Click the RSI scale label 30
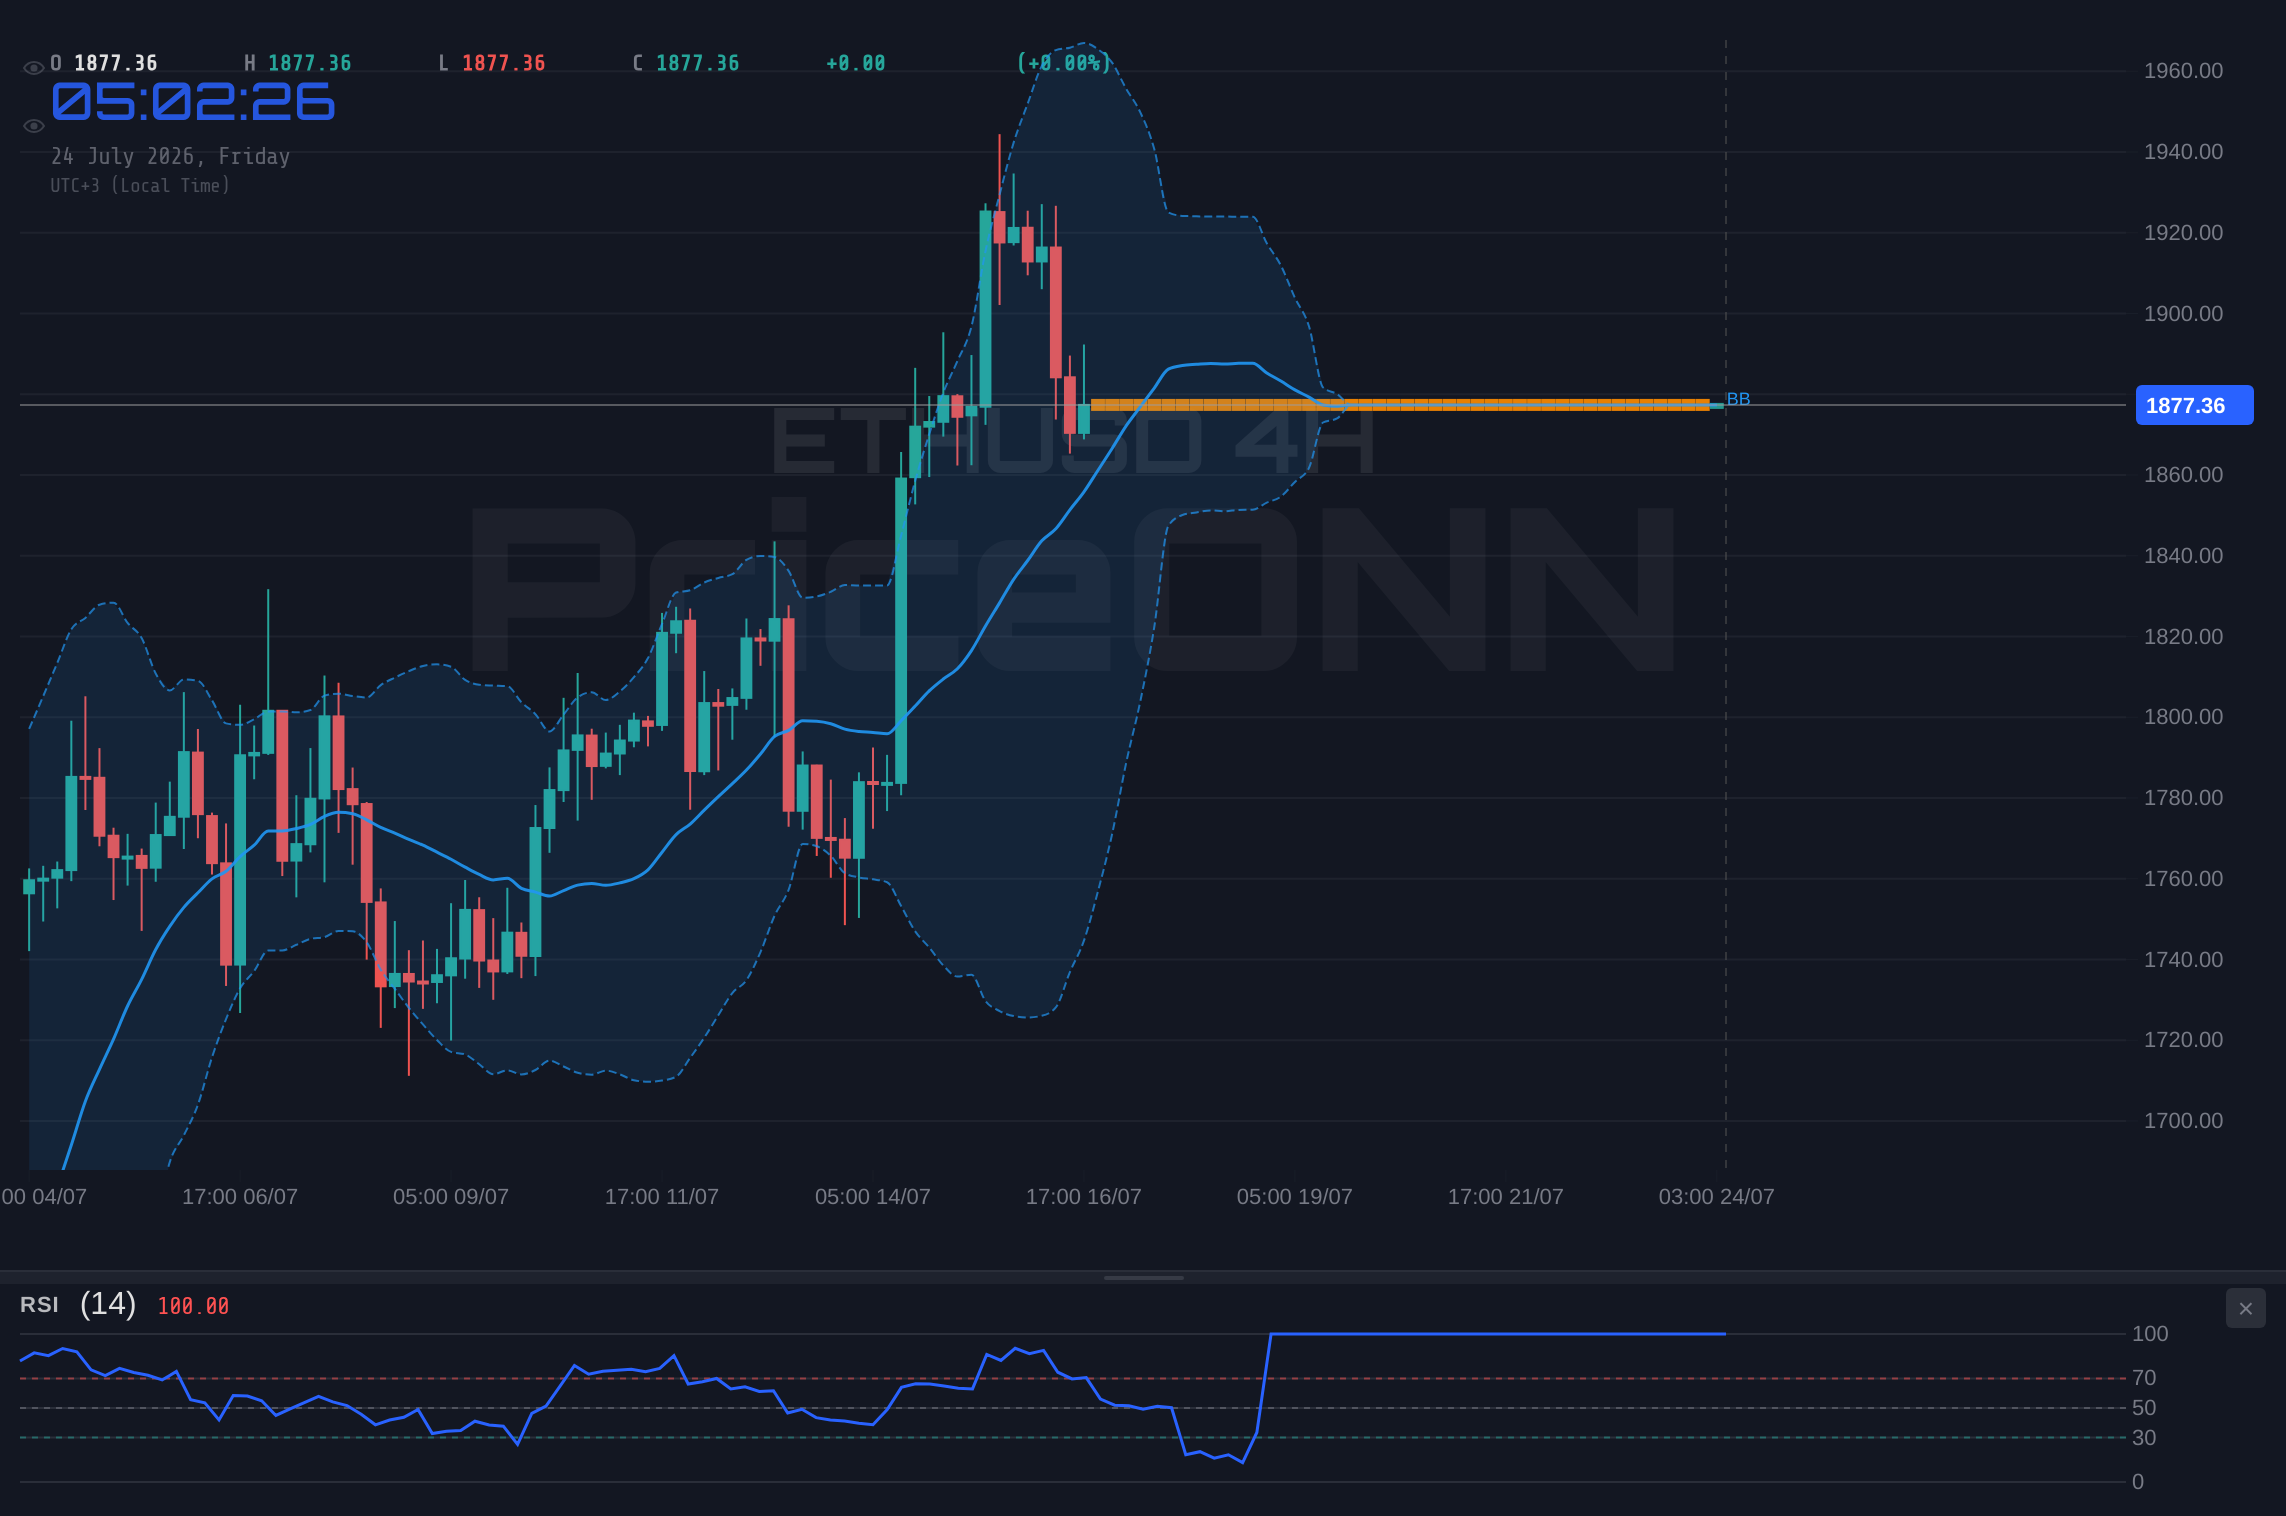Image resolution: width=2286 pixels, height=1516 pixels. (x=2144, y=1438)
